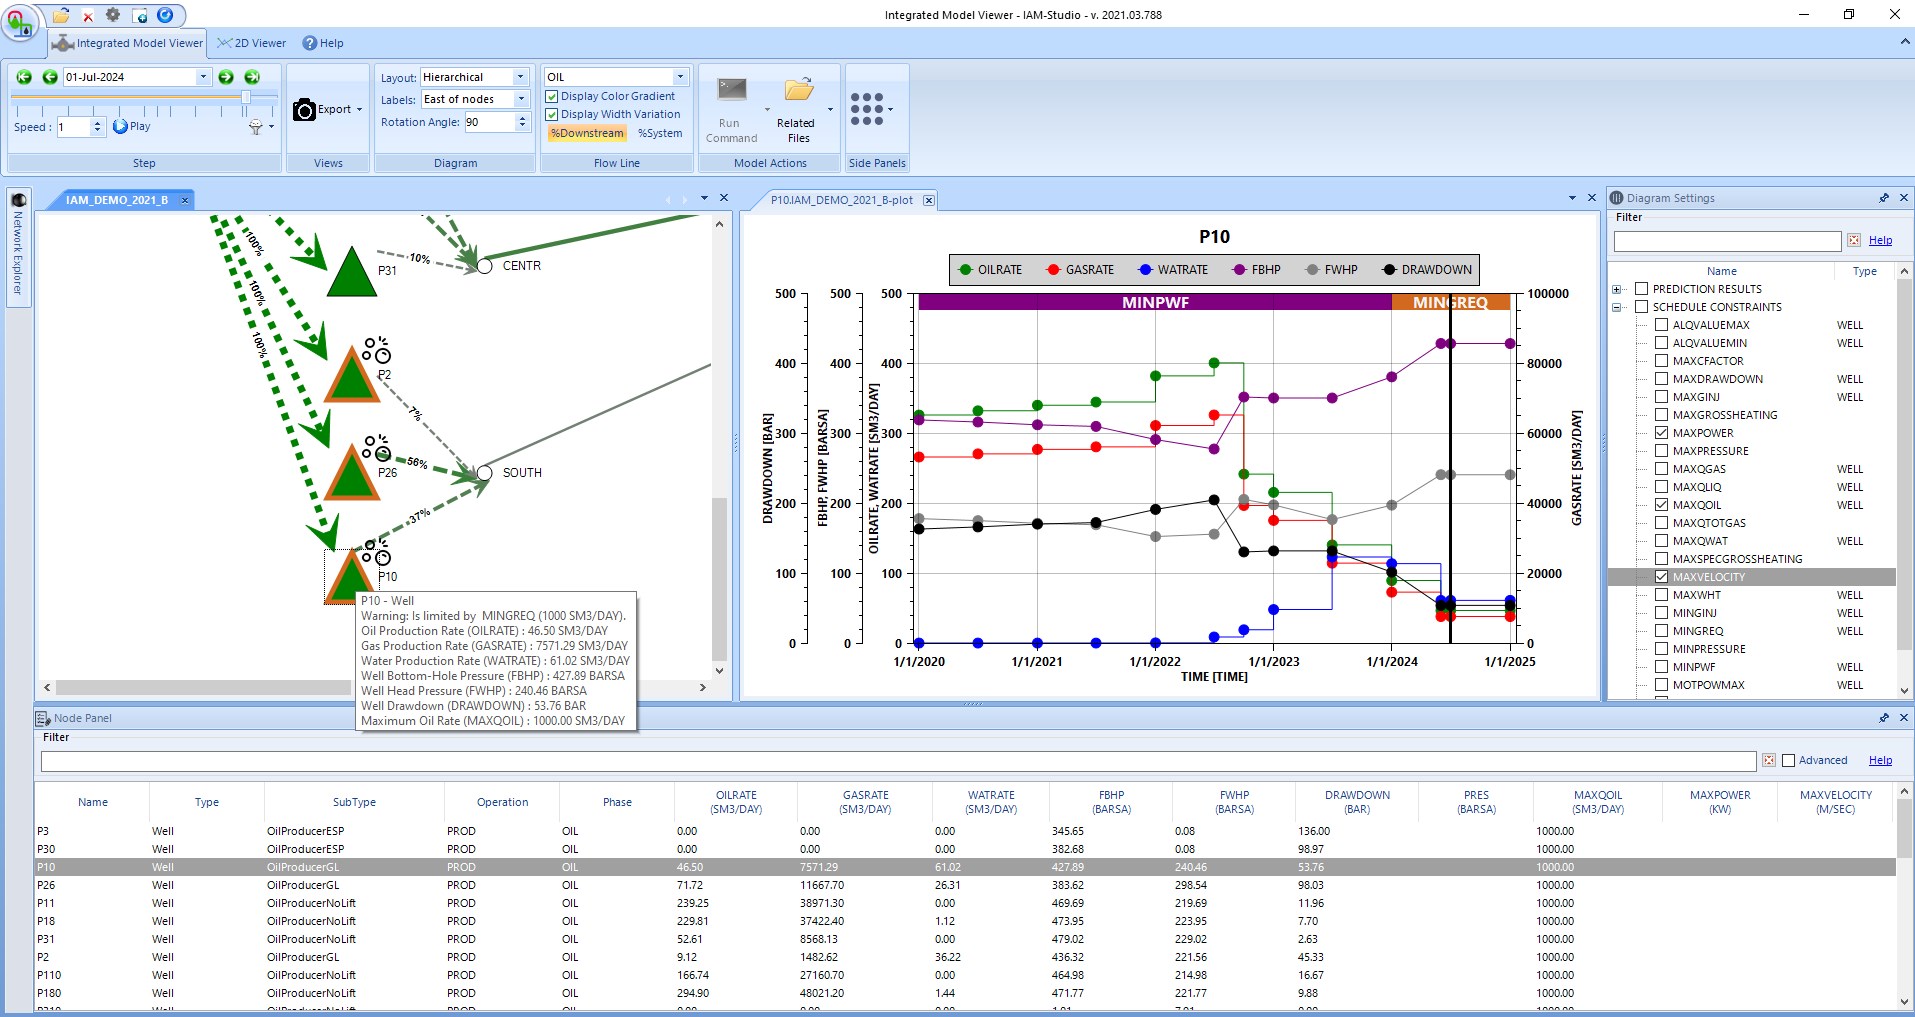
Task: Open the Labels dropdown set to East of nodes
Action: coord(520,99)
